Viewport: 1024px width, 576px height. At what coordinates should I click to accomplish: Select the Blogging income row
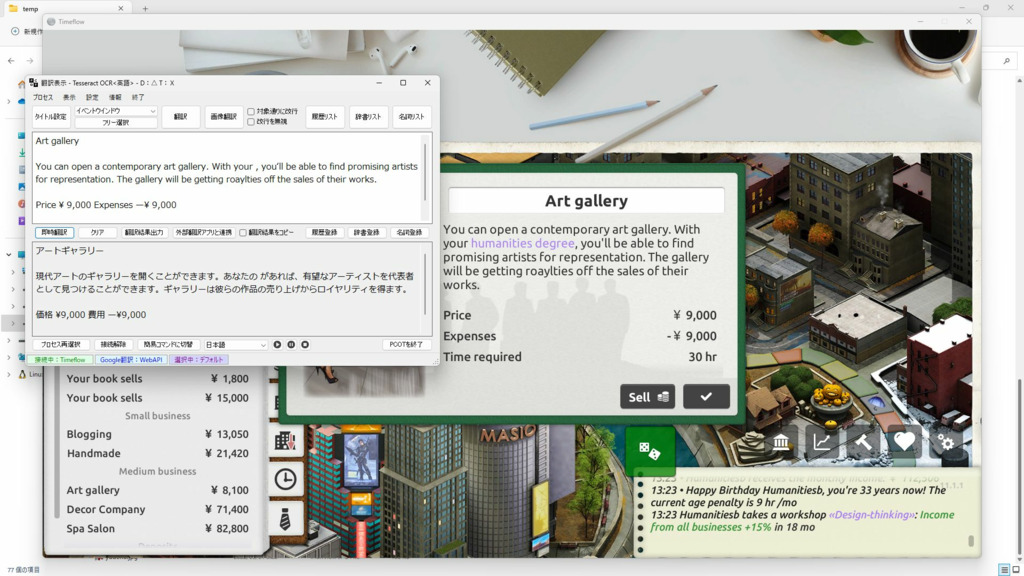157,434
